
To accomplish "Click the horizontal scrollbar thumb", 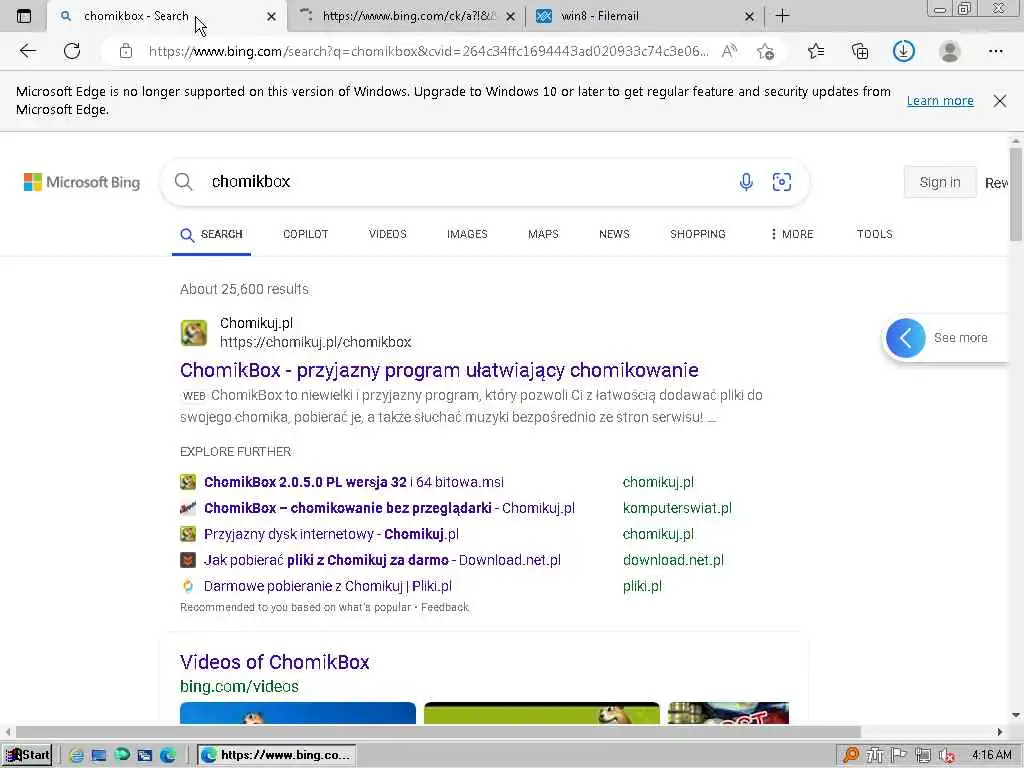I will pos(438,732).
